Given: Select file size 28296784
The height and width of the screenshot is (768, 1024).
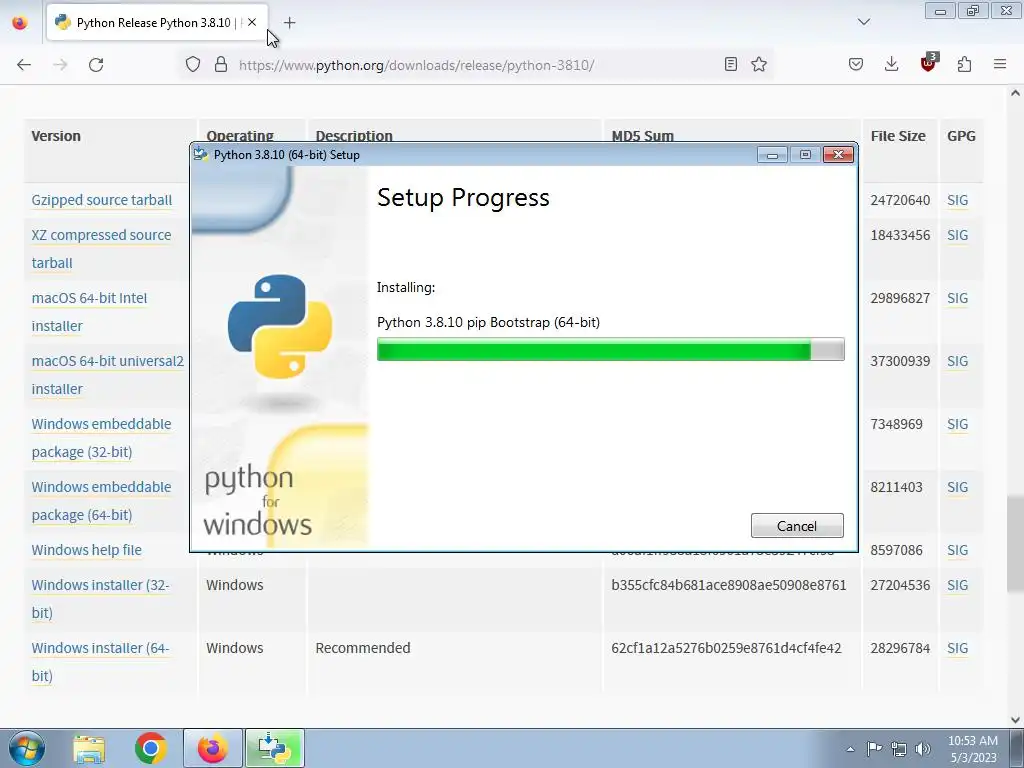Looking at the screenshot, I should pyautogui.click(x=900, y=648).
